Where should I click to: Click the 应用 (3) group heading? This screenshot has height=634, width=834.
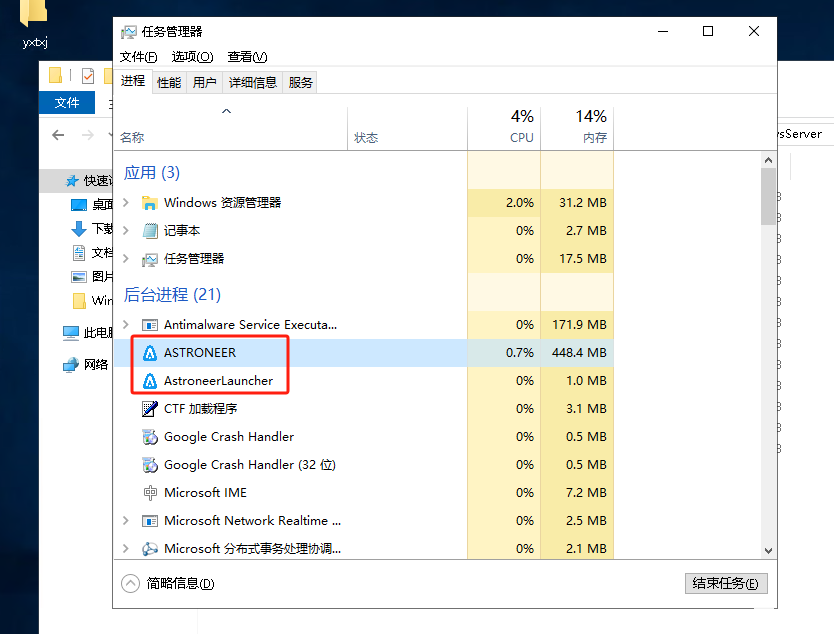coord(152,172)
